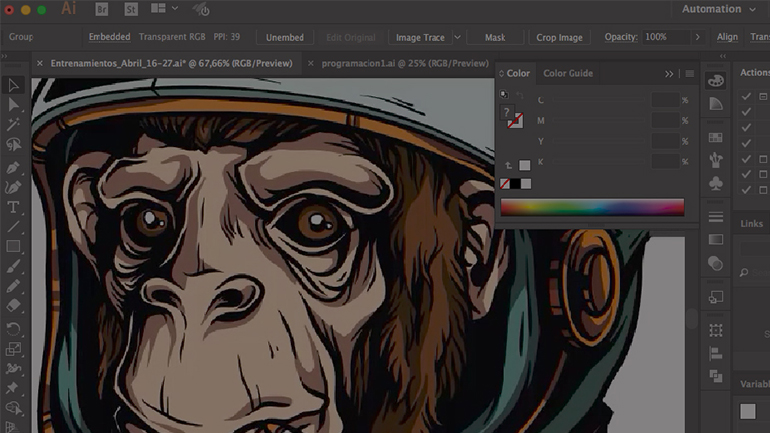Screen dimensions: 770x433
Task: Select the Magic Wand tool
Action: point(13,125)
